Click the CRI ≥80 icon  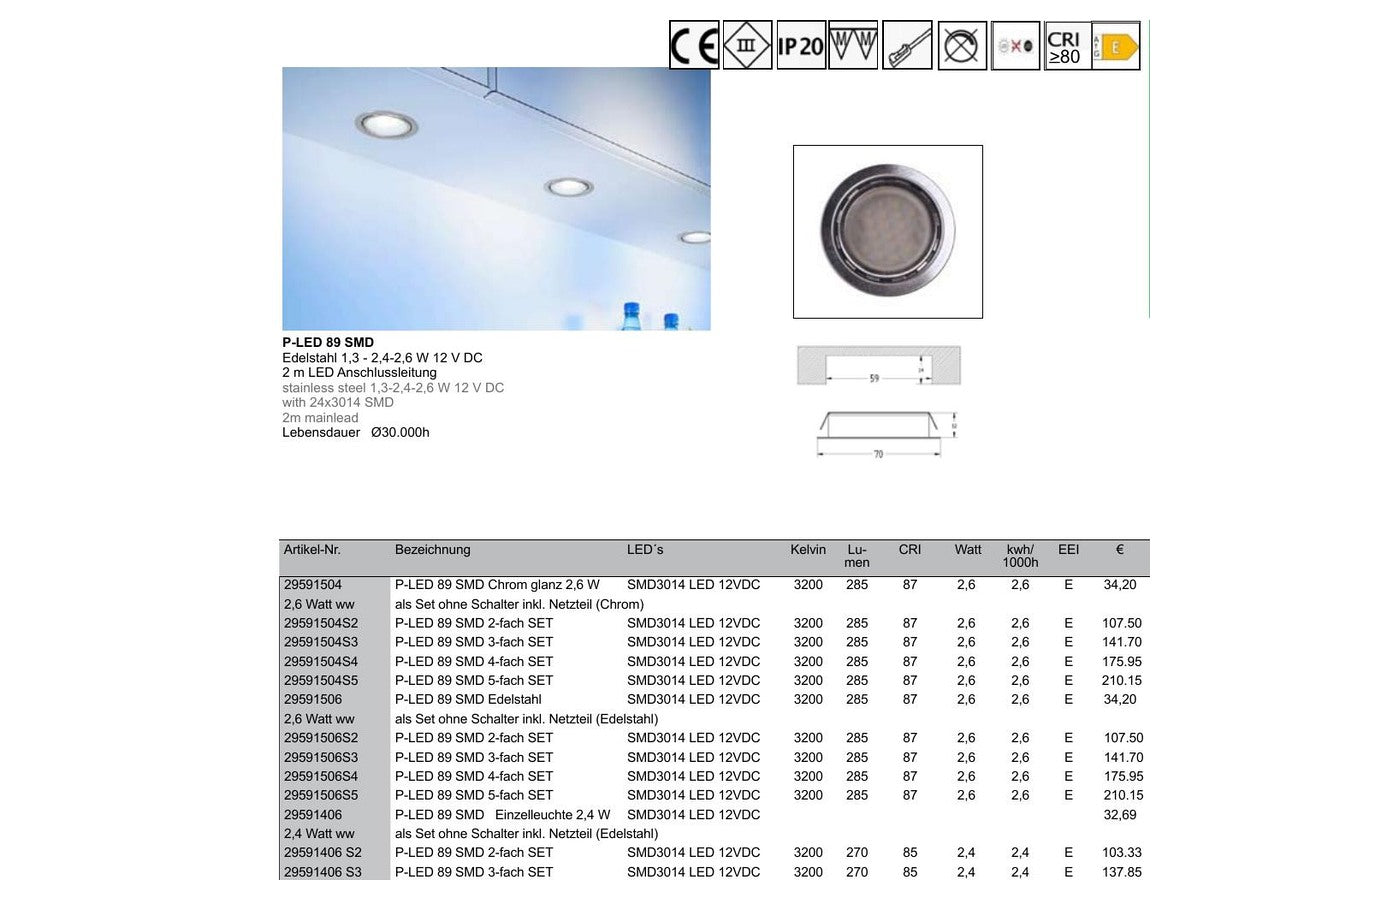pos(1067,46)
